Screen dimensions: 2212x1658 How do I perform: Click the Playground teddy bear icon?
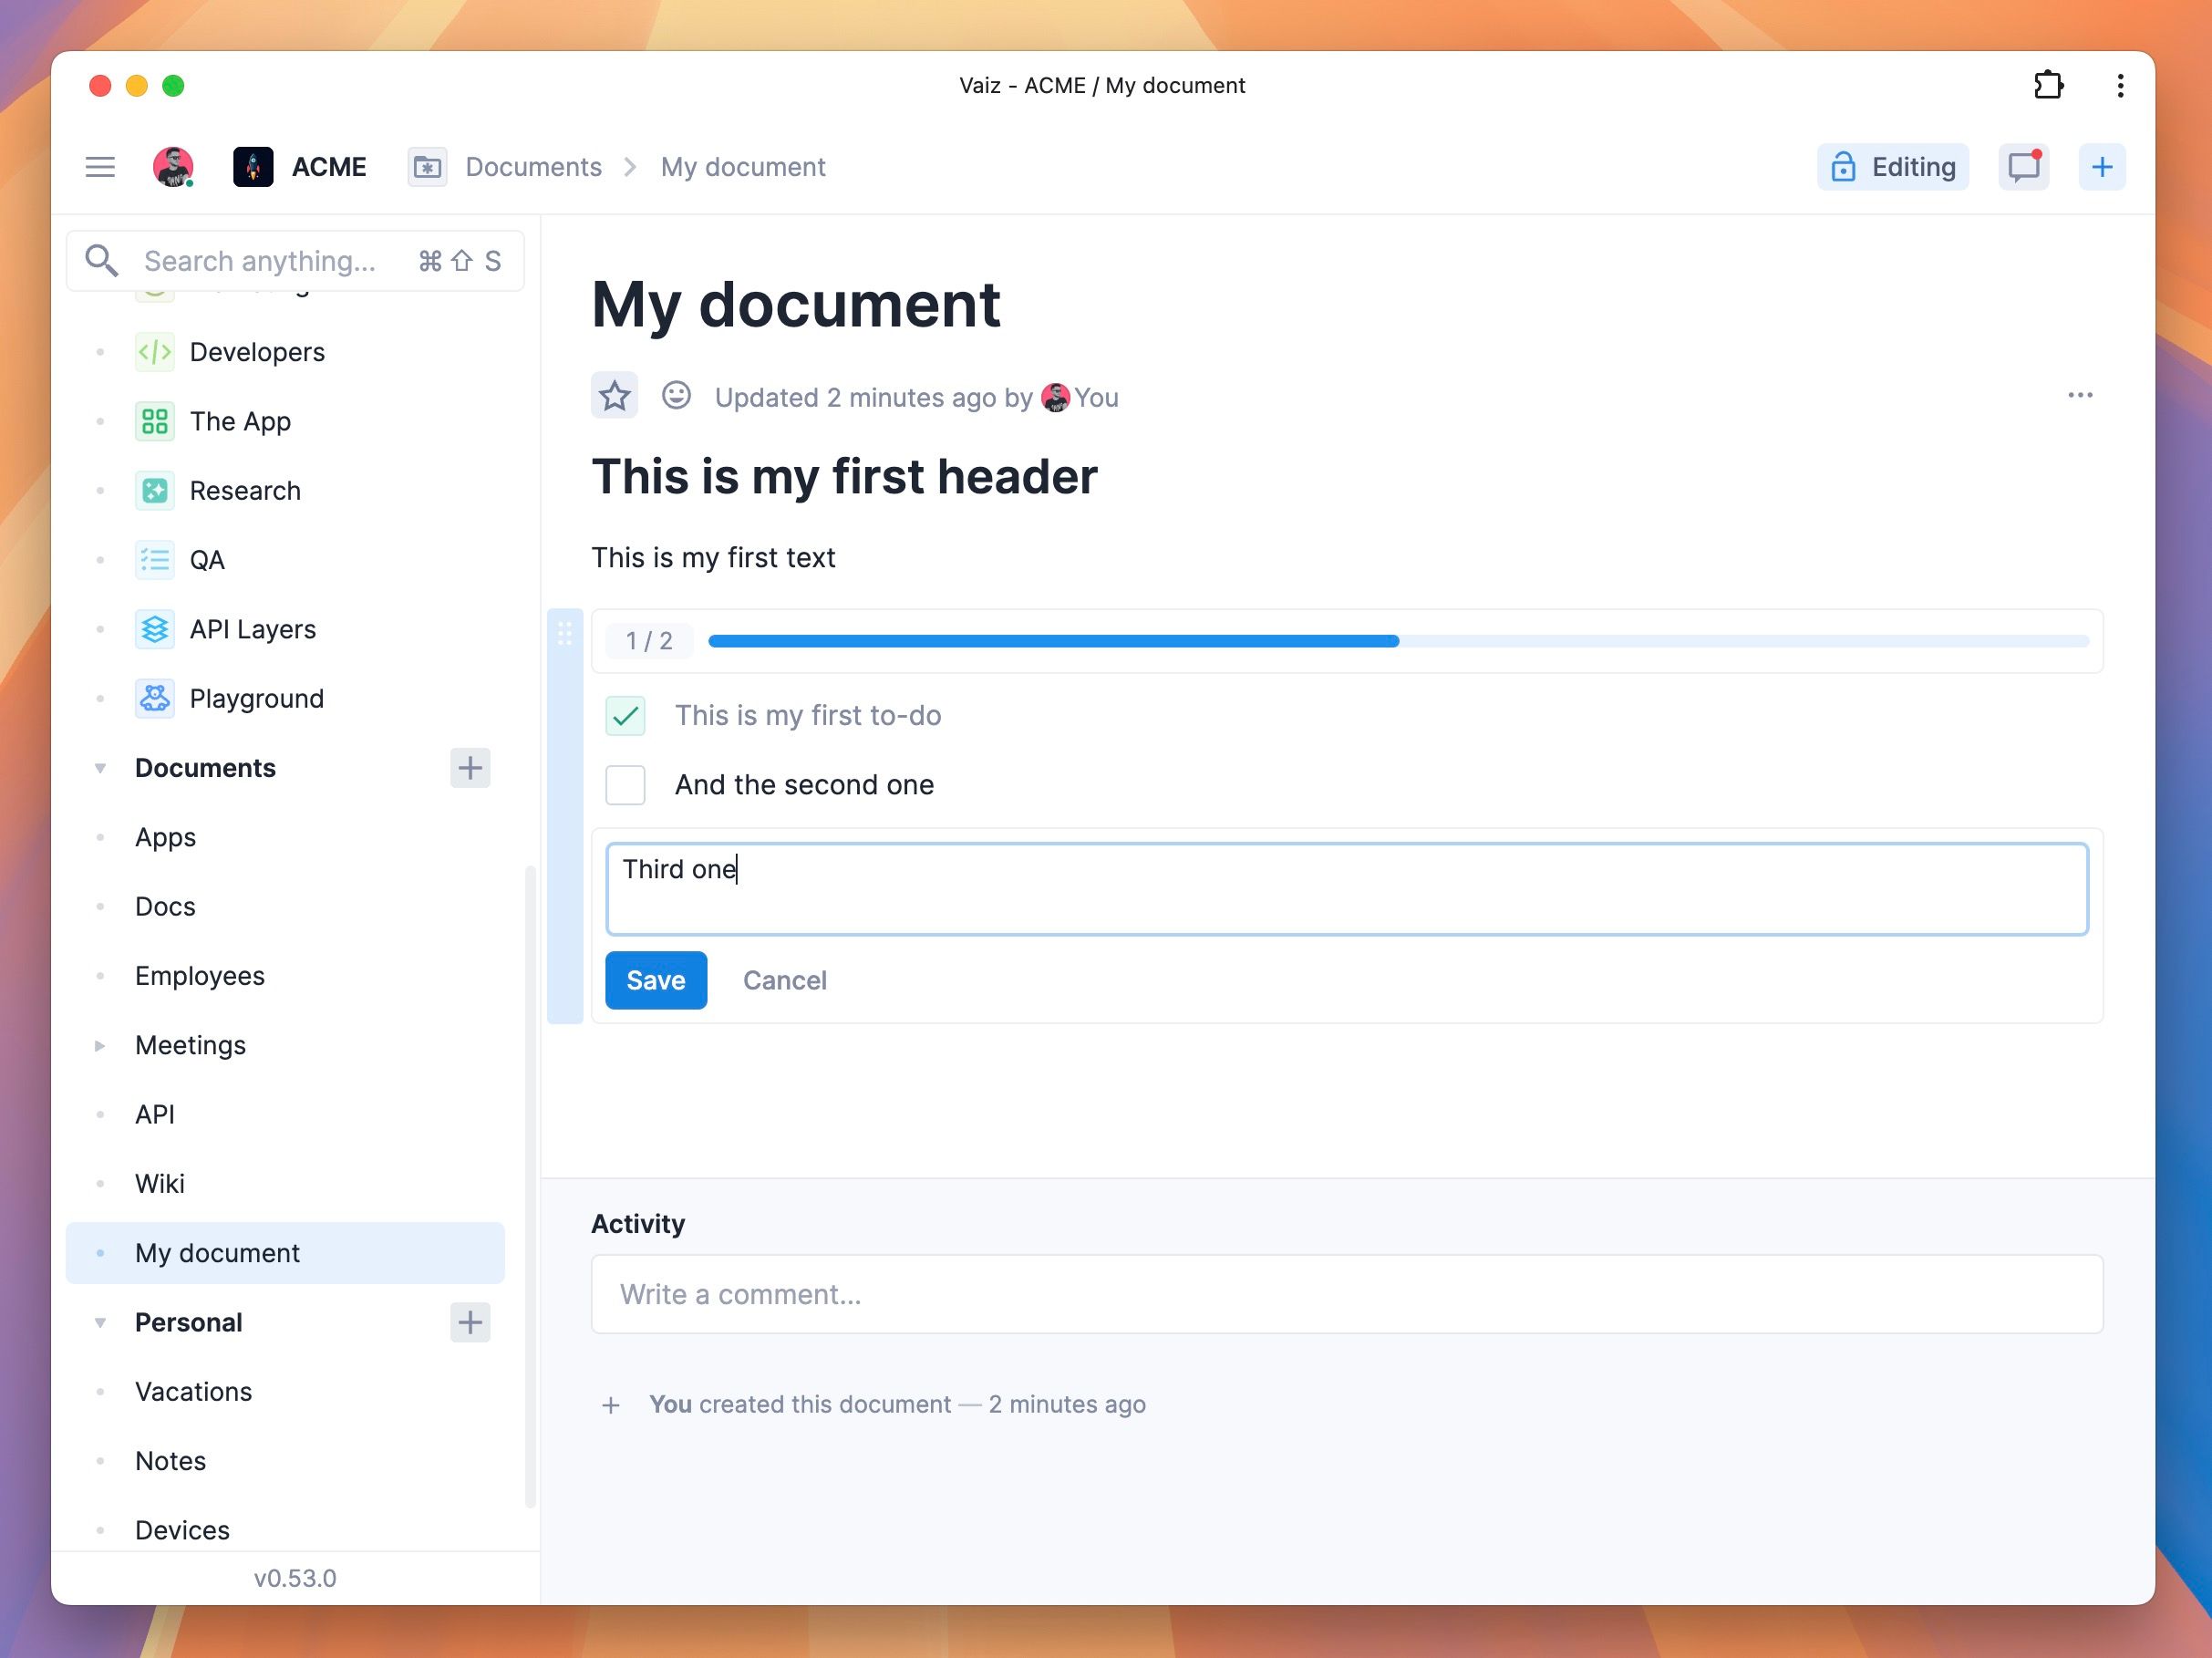point(155,698)
